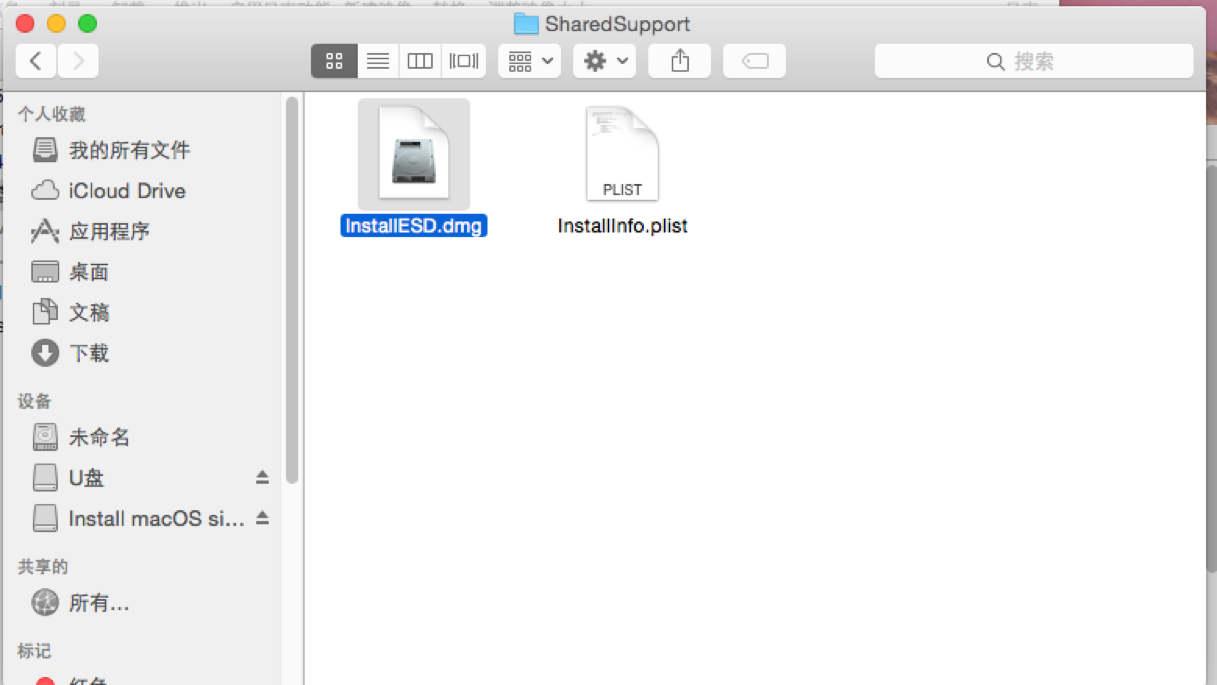Image resolution: width=1217 pixels, height=685 pixels.
Task: Close the SharedSupport window
Action: pyautogui.click(x=26, y=24)
